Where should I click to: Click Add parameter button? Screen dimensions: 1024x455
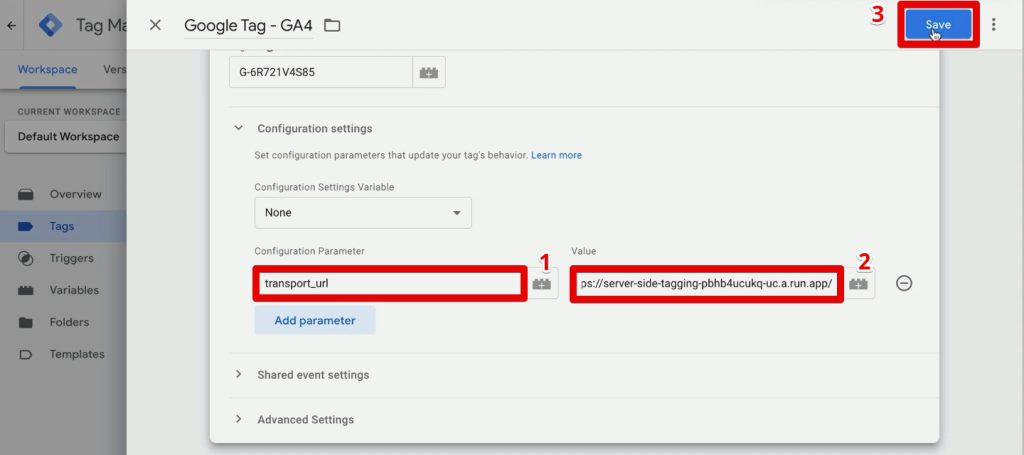(x=315, y=321)
